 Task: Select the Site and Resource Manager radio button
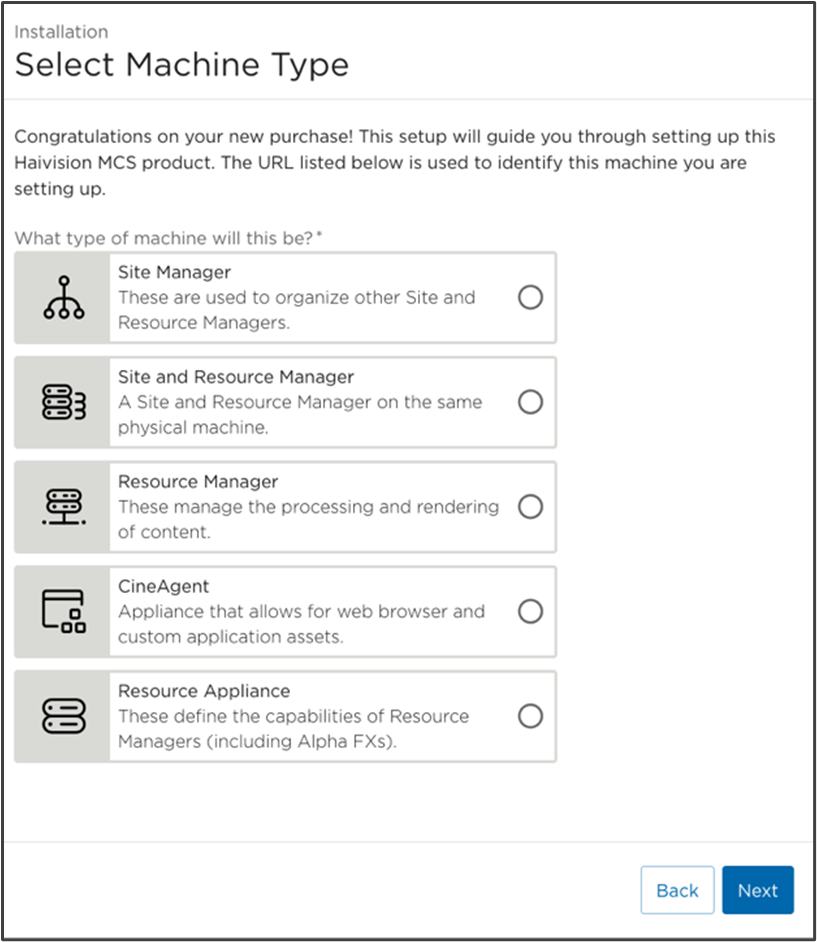pyautogui.click(x=530, y=402)
